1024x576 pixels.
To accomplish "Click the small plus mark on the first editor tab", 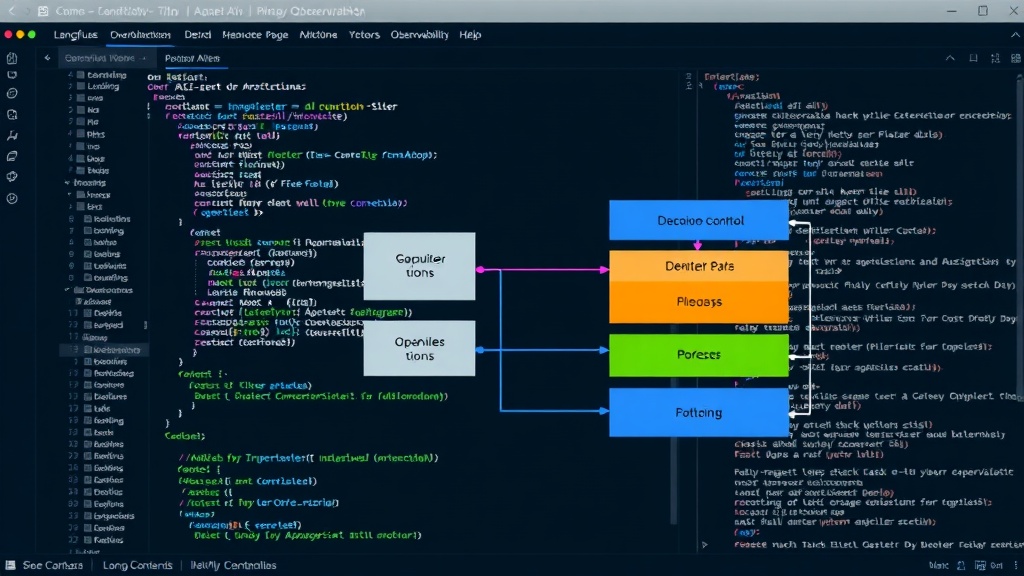I will 144,59.
